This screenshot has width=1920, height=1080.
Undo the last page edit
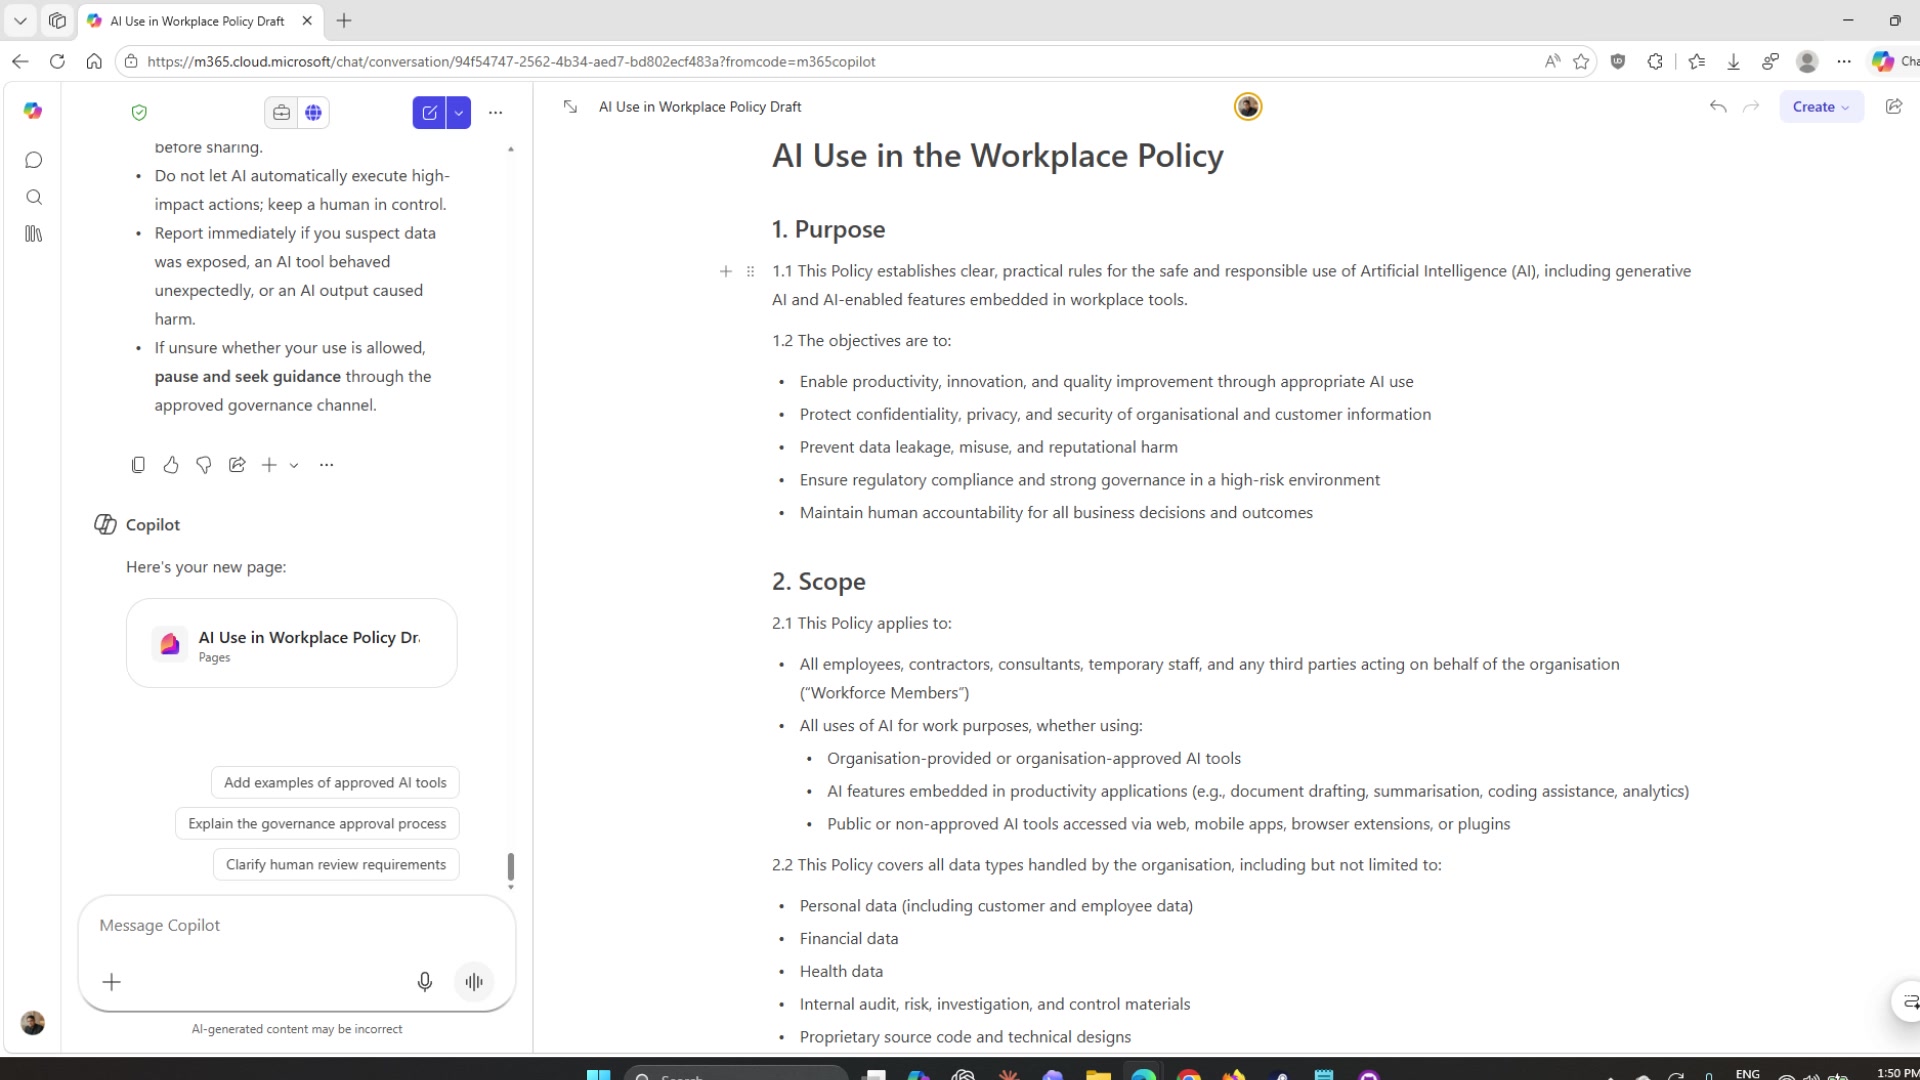tap(1718, 107)
